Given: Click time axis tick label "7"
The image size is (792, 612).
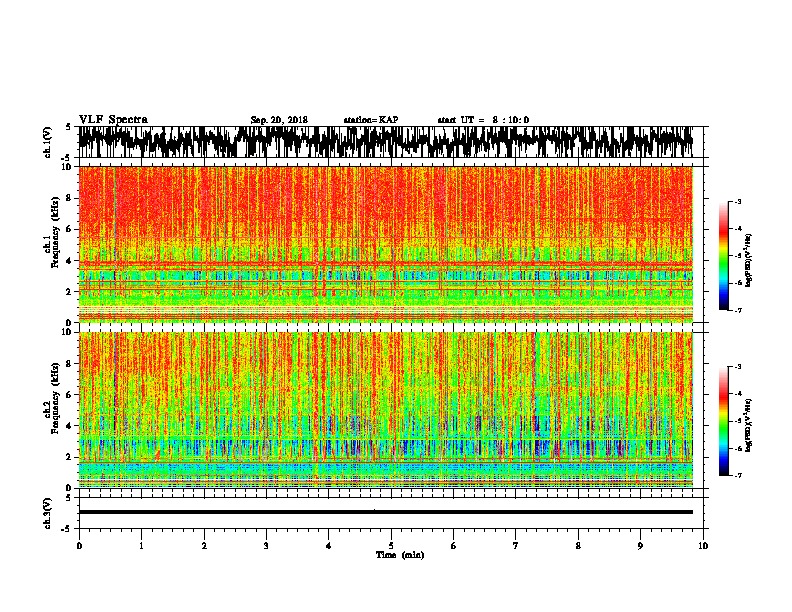Looking at the screenshot, I should pyautogui.click(x=516, y=546).
